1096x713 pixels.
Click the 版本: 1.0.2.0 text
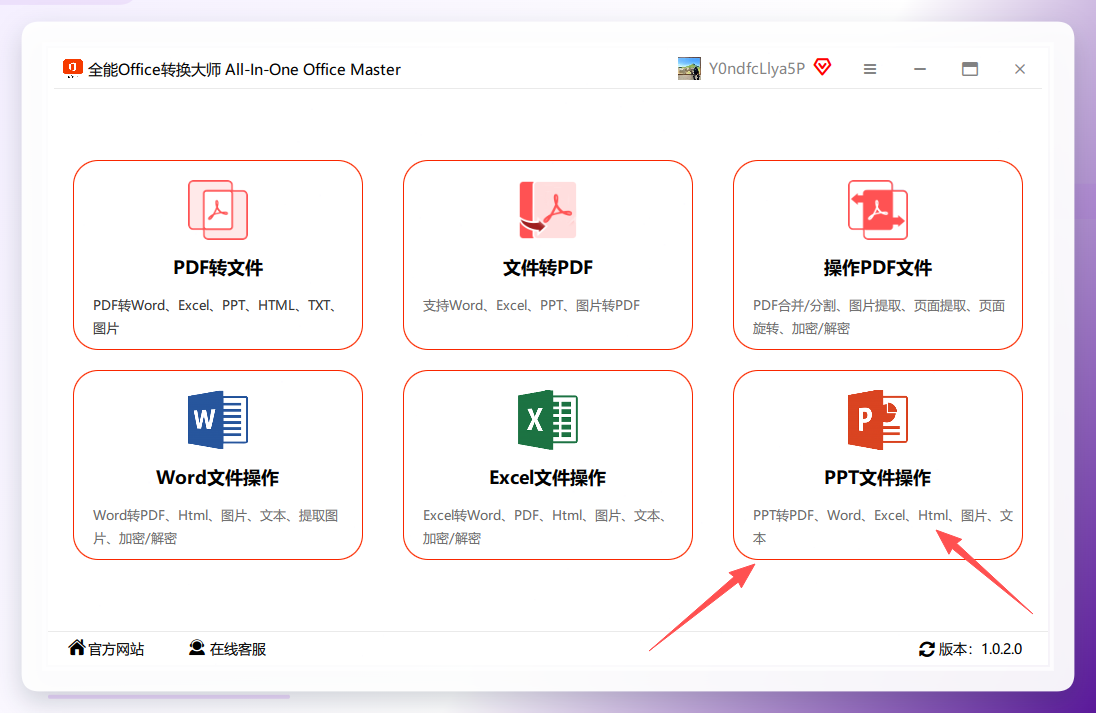[x=980, y=649]
